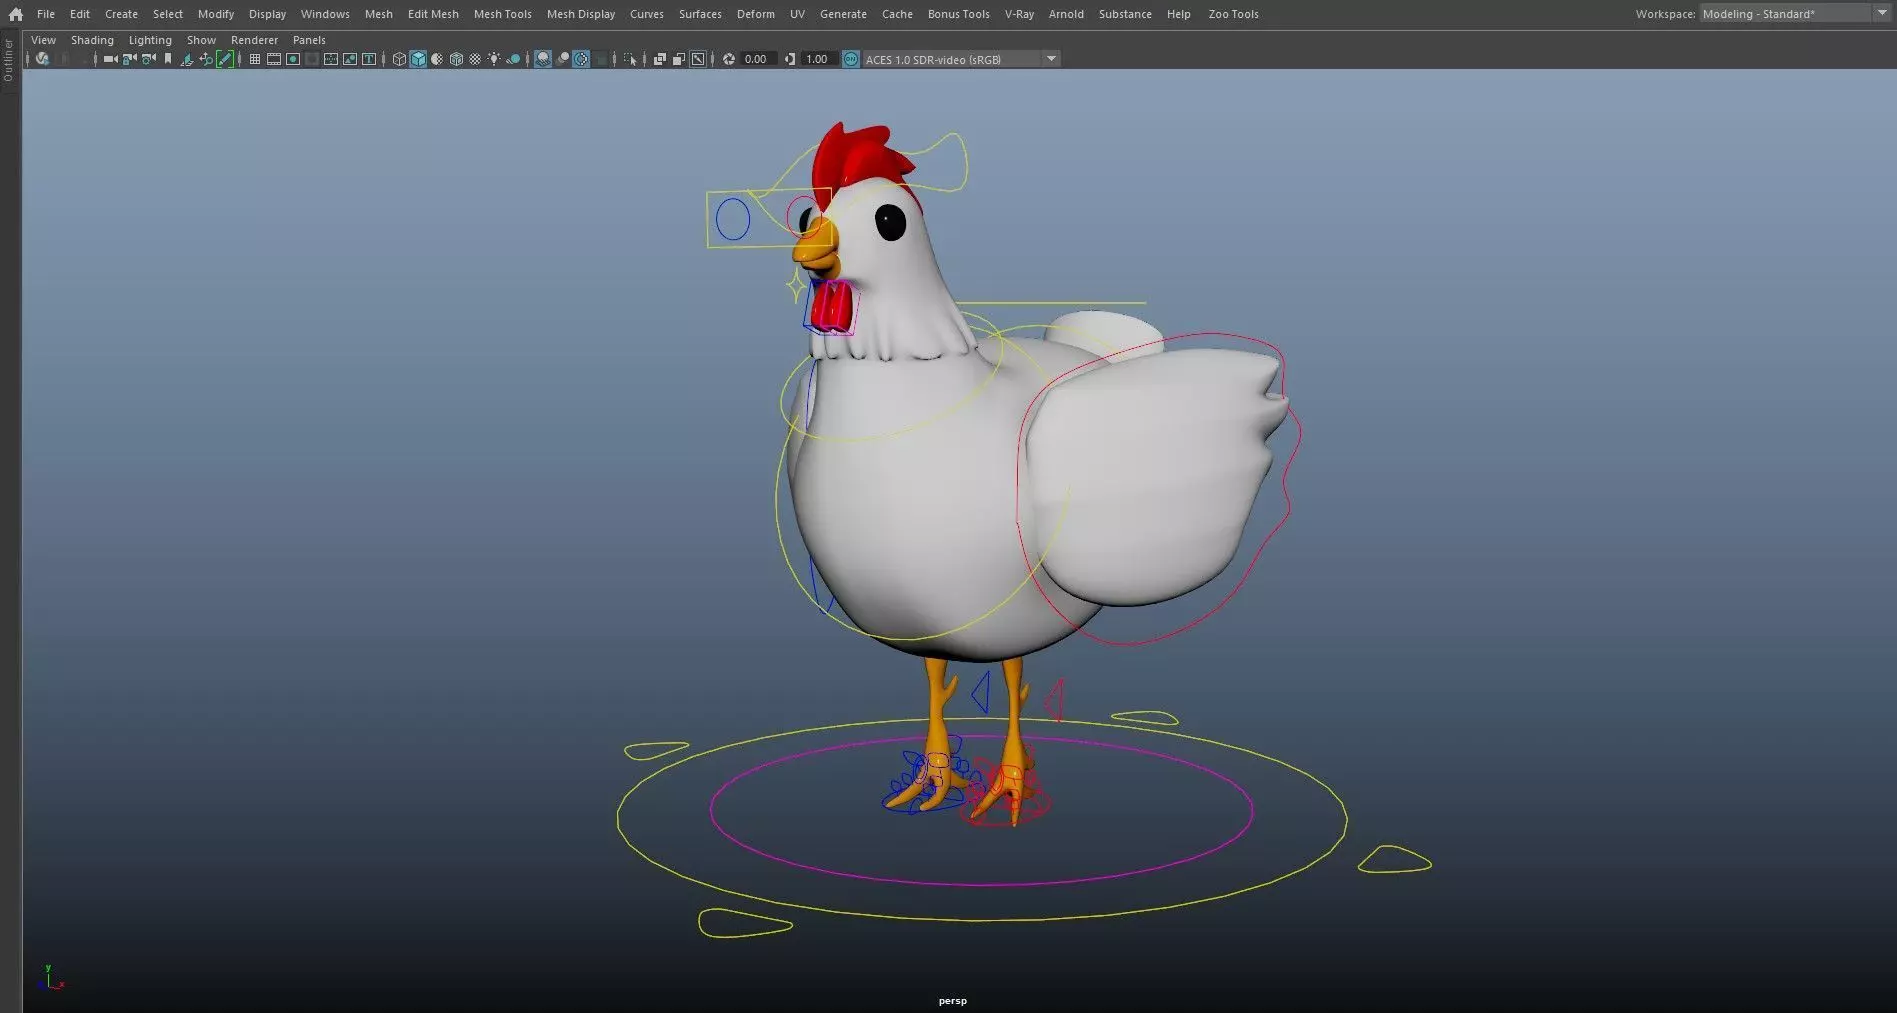Screen dimensions: 1897x1013
Task: Click the camera Bookmarks icon
Action: pyautogui.click(x=168, y=59)
